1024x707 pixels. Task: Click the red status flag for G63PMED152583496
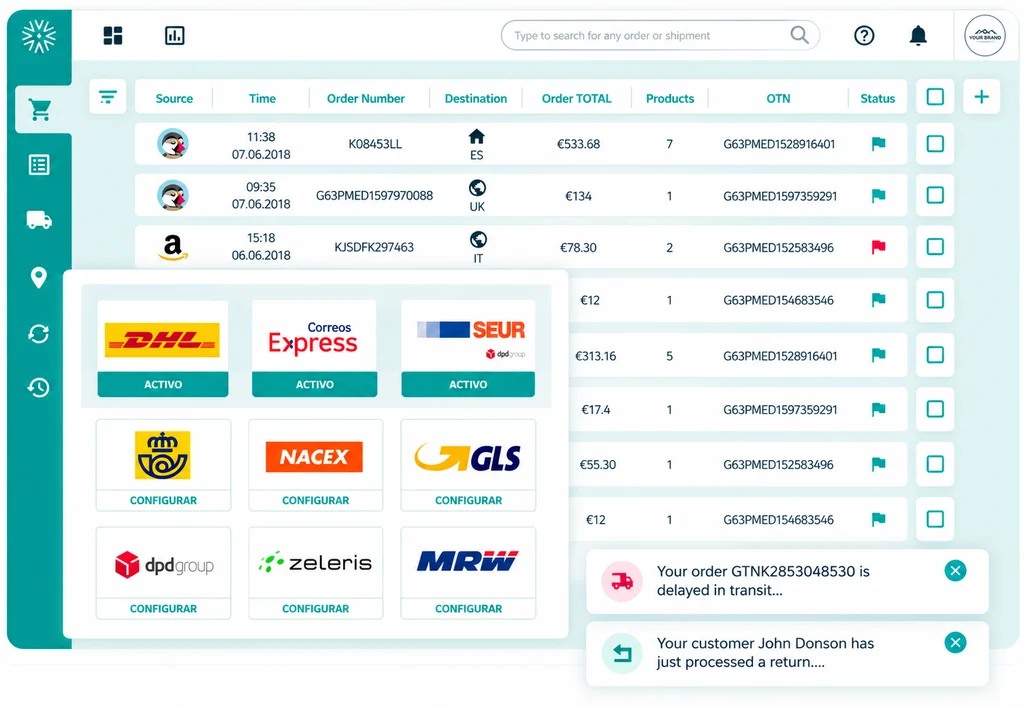pyautogui.click(x=878, y=247)
